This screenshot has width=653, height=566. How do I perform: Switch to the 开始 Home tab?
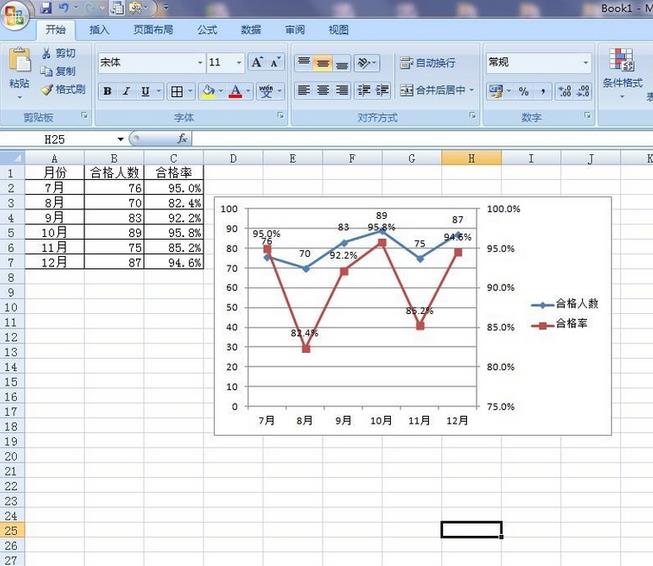click(x=55, y=30)
